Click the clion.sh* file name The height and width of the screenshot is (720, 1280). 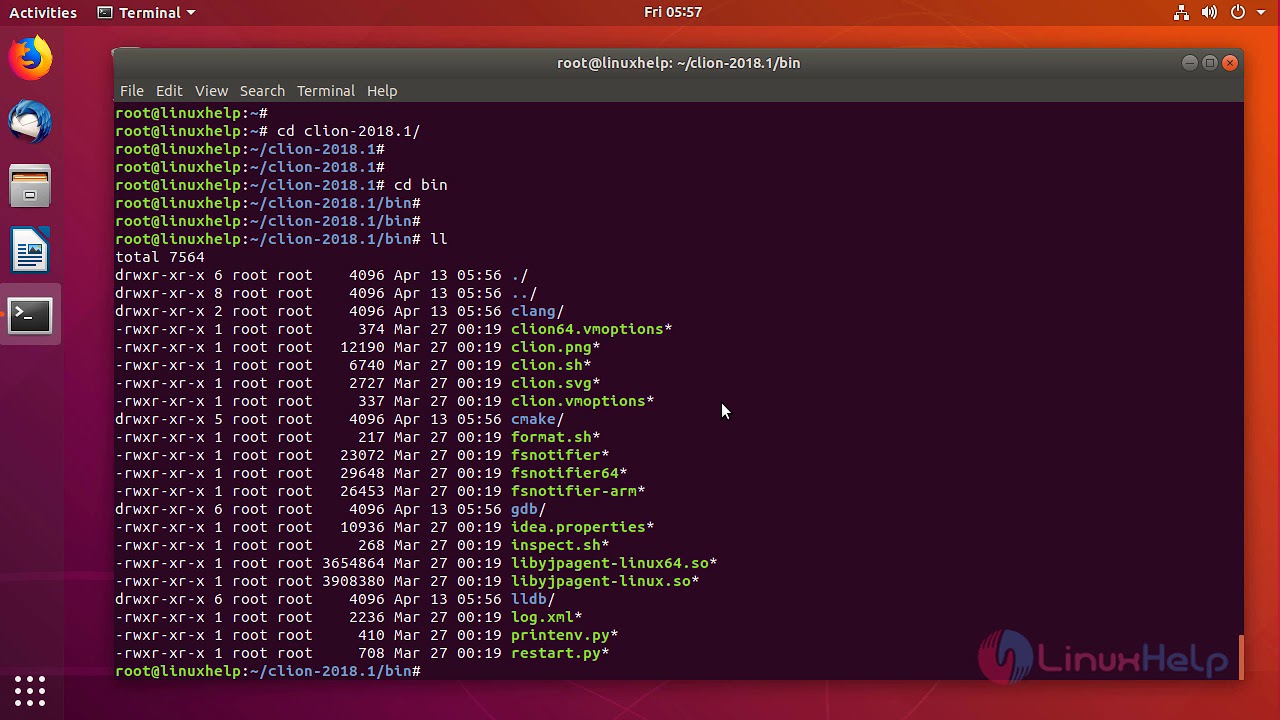(551, 365)
